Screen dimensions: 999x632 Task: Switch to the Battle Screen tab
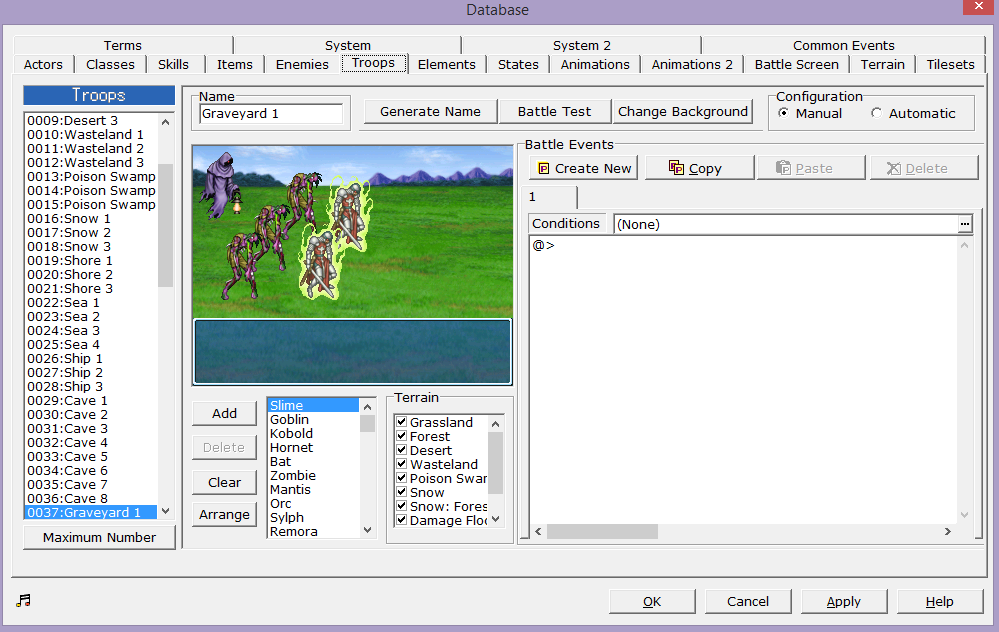coord(796,64)
